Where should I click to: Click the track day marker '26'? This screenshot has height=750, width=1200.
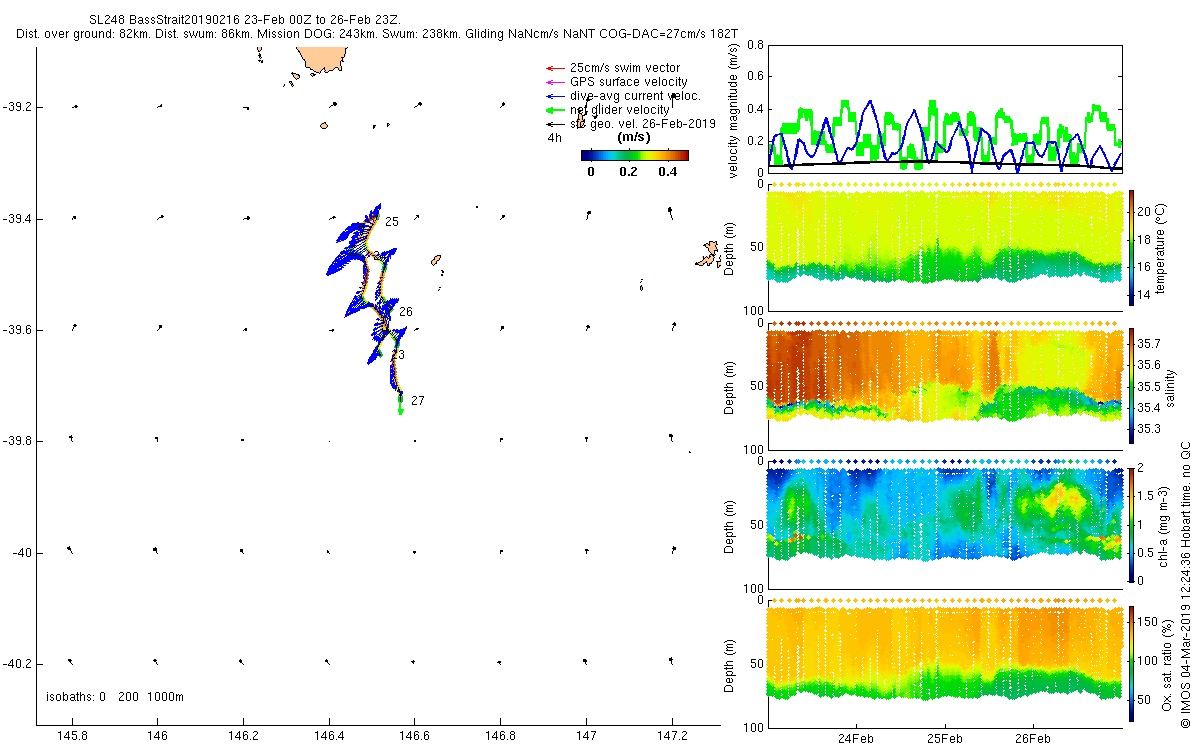coord(406,312)
